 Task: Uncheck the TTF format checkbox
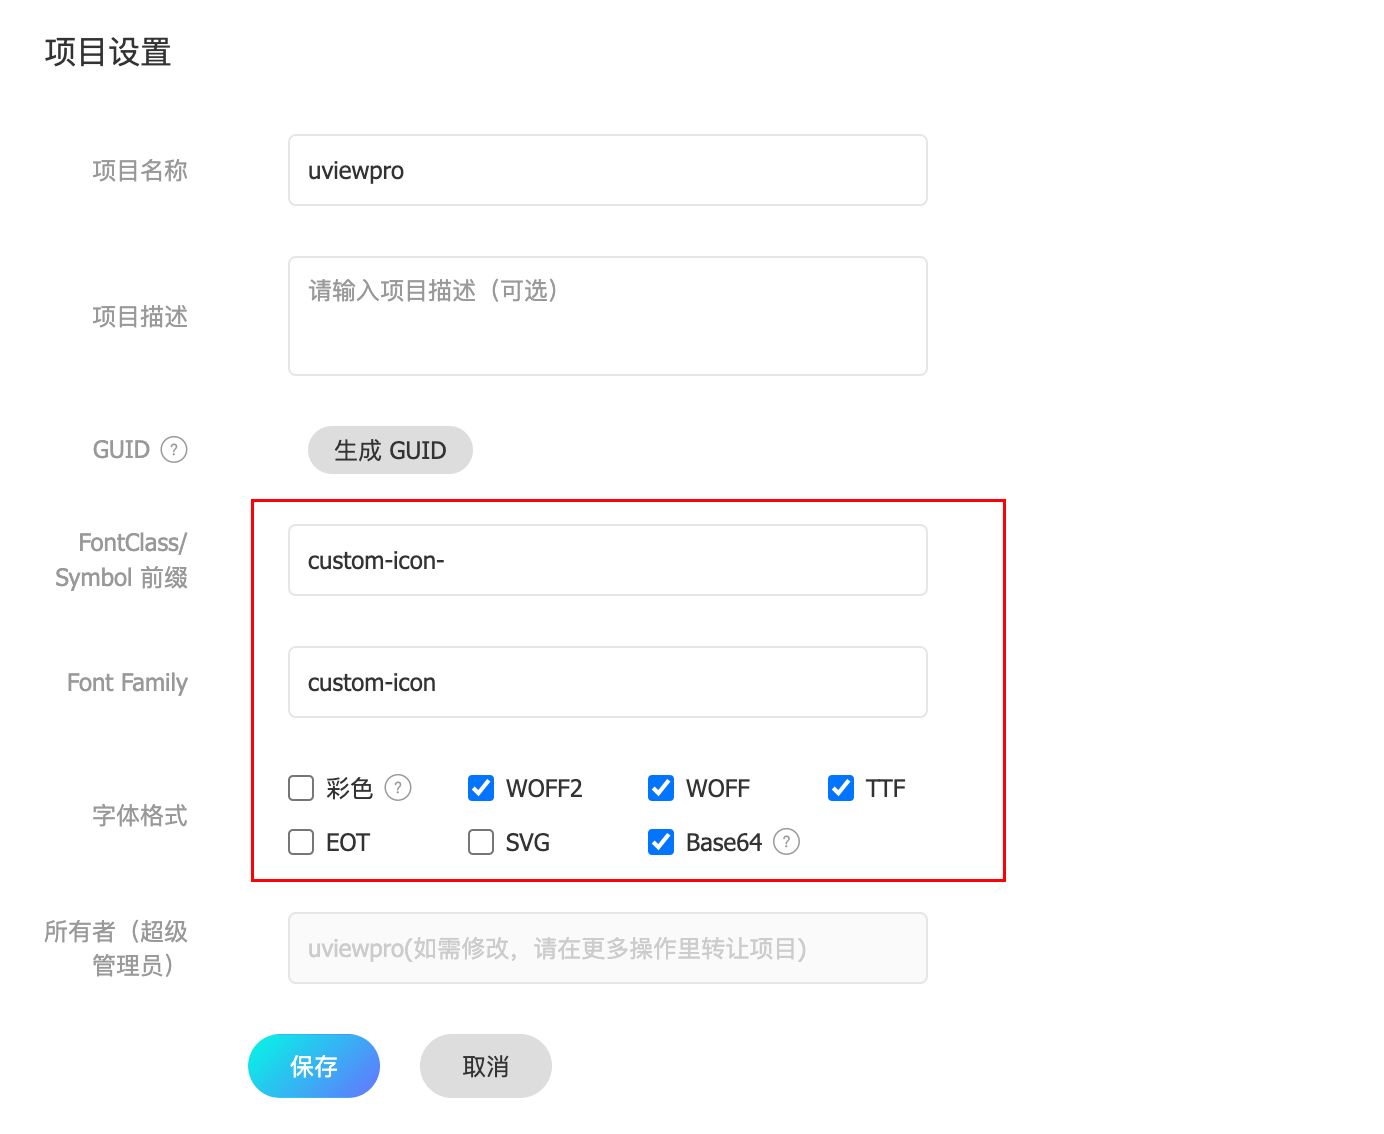(841, 788)
